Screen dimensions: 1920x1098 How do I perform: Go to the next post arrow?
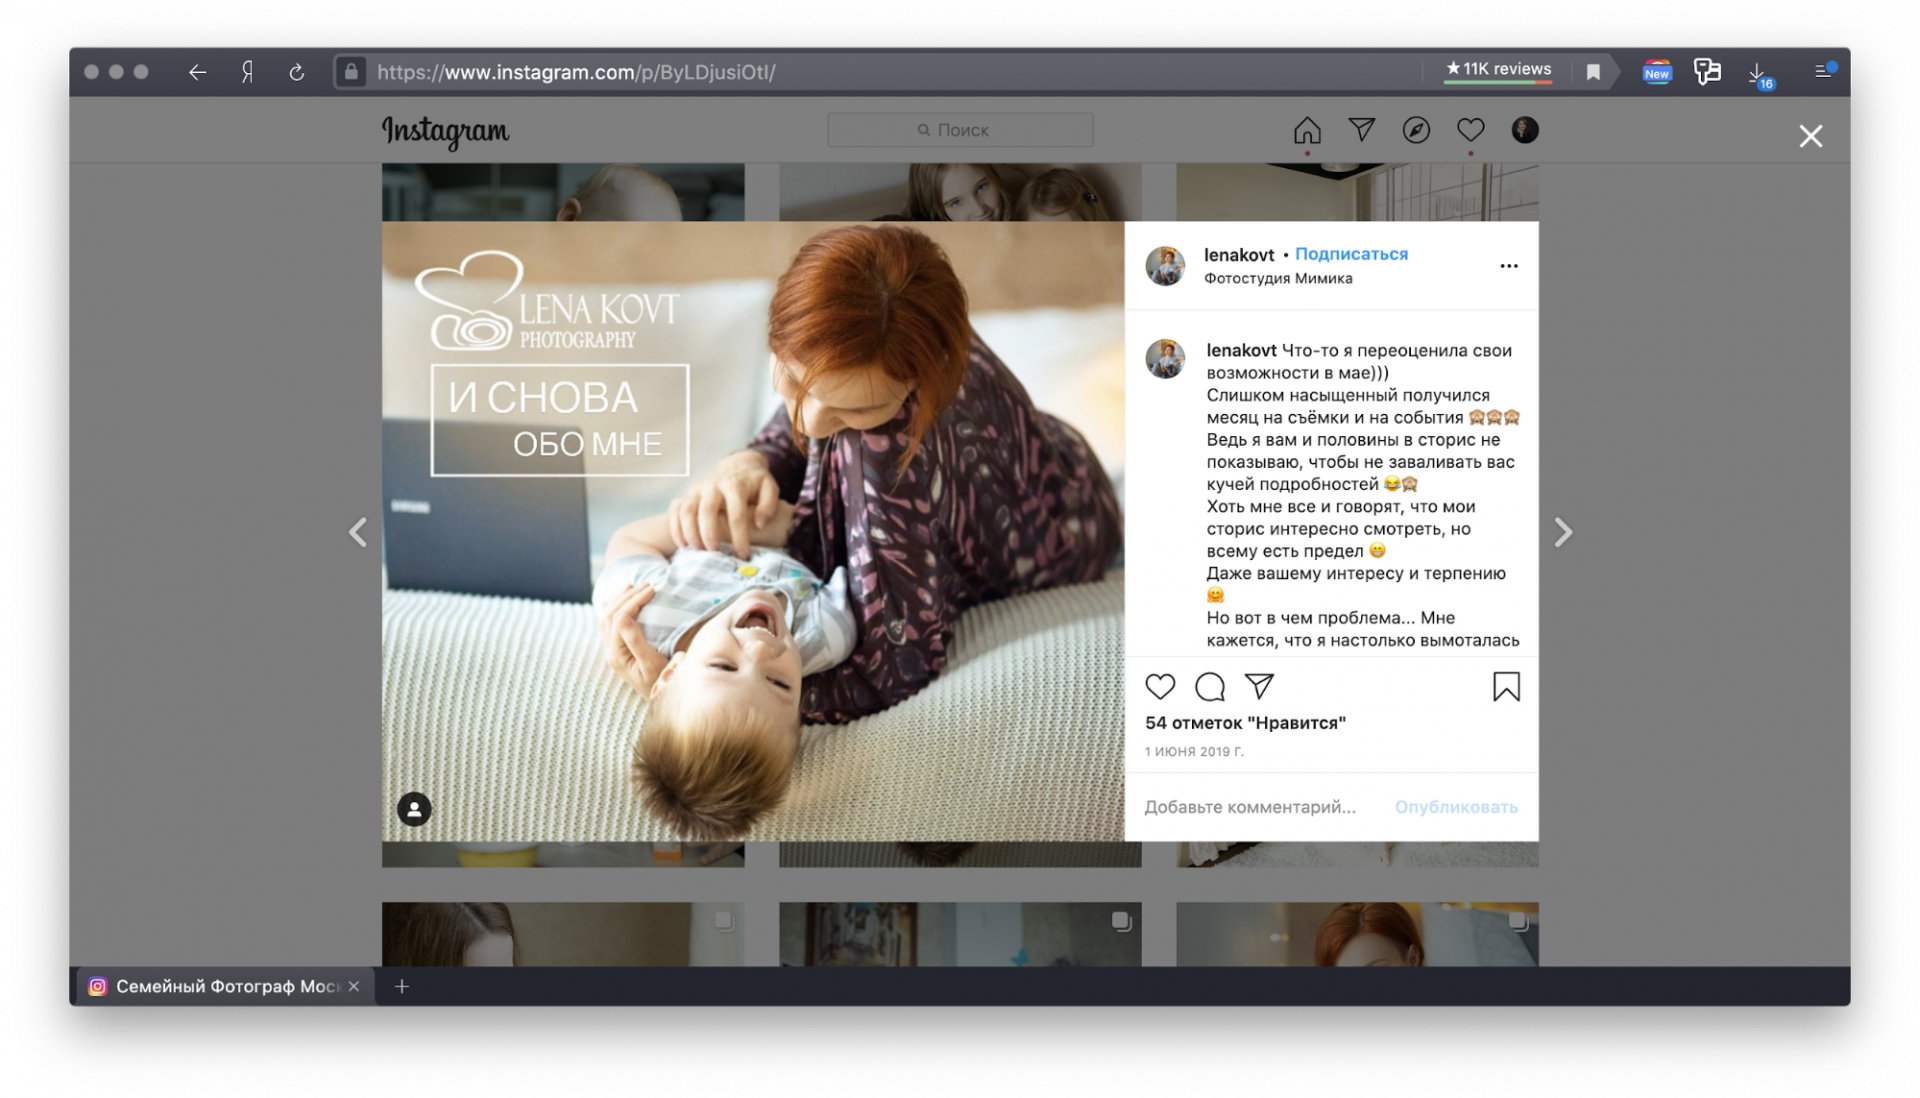(1563, 533)
